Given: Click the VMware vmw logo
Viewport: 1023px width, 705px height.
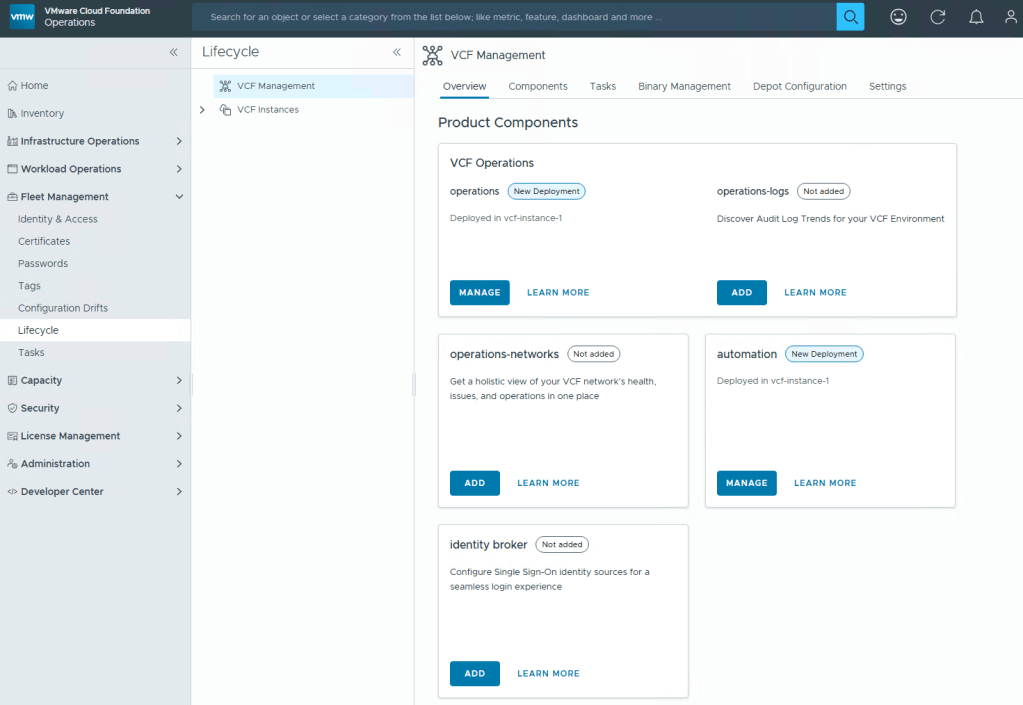Looking at the screenshot, I should point(22,17).
